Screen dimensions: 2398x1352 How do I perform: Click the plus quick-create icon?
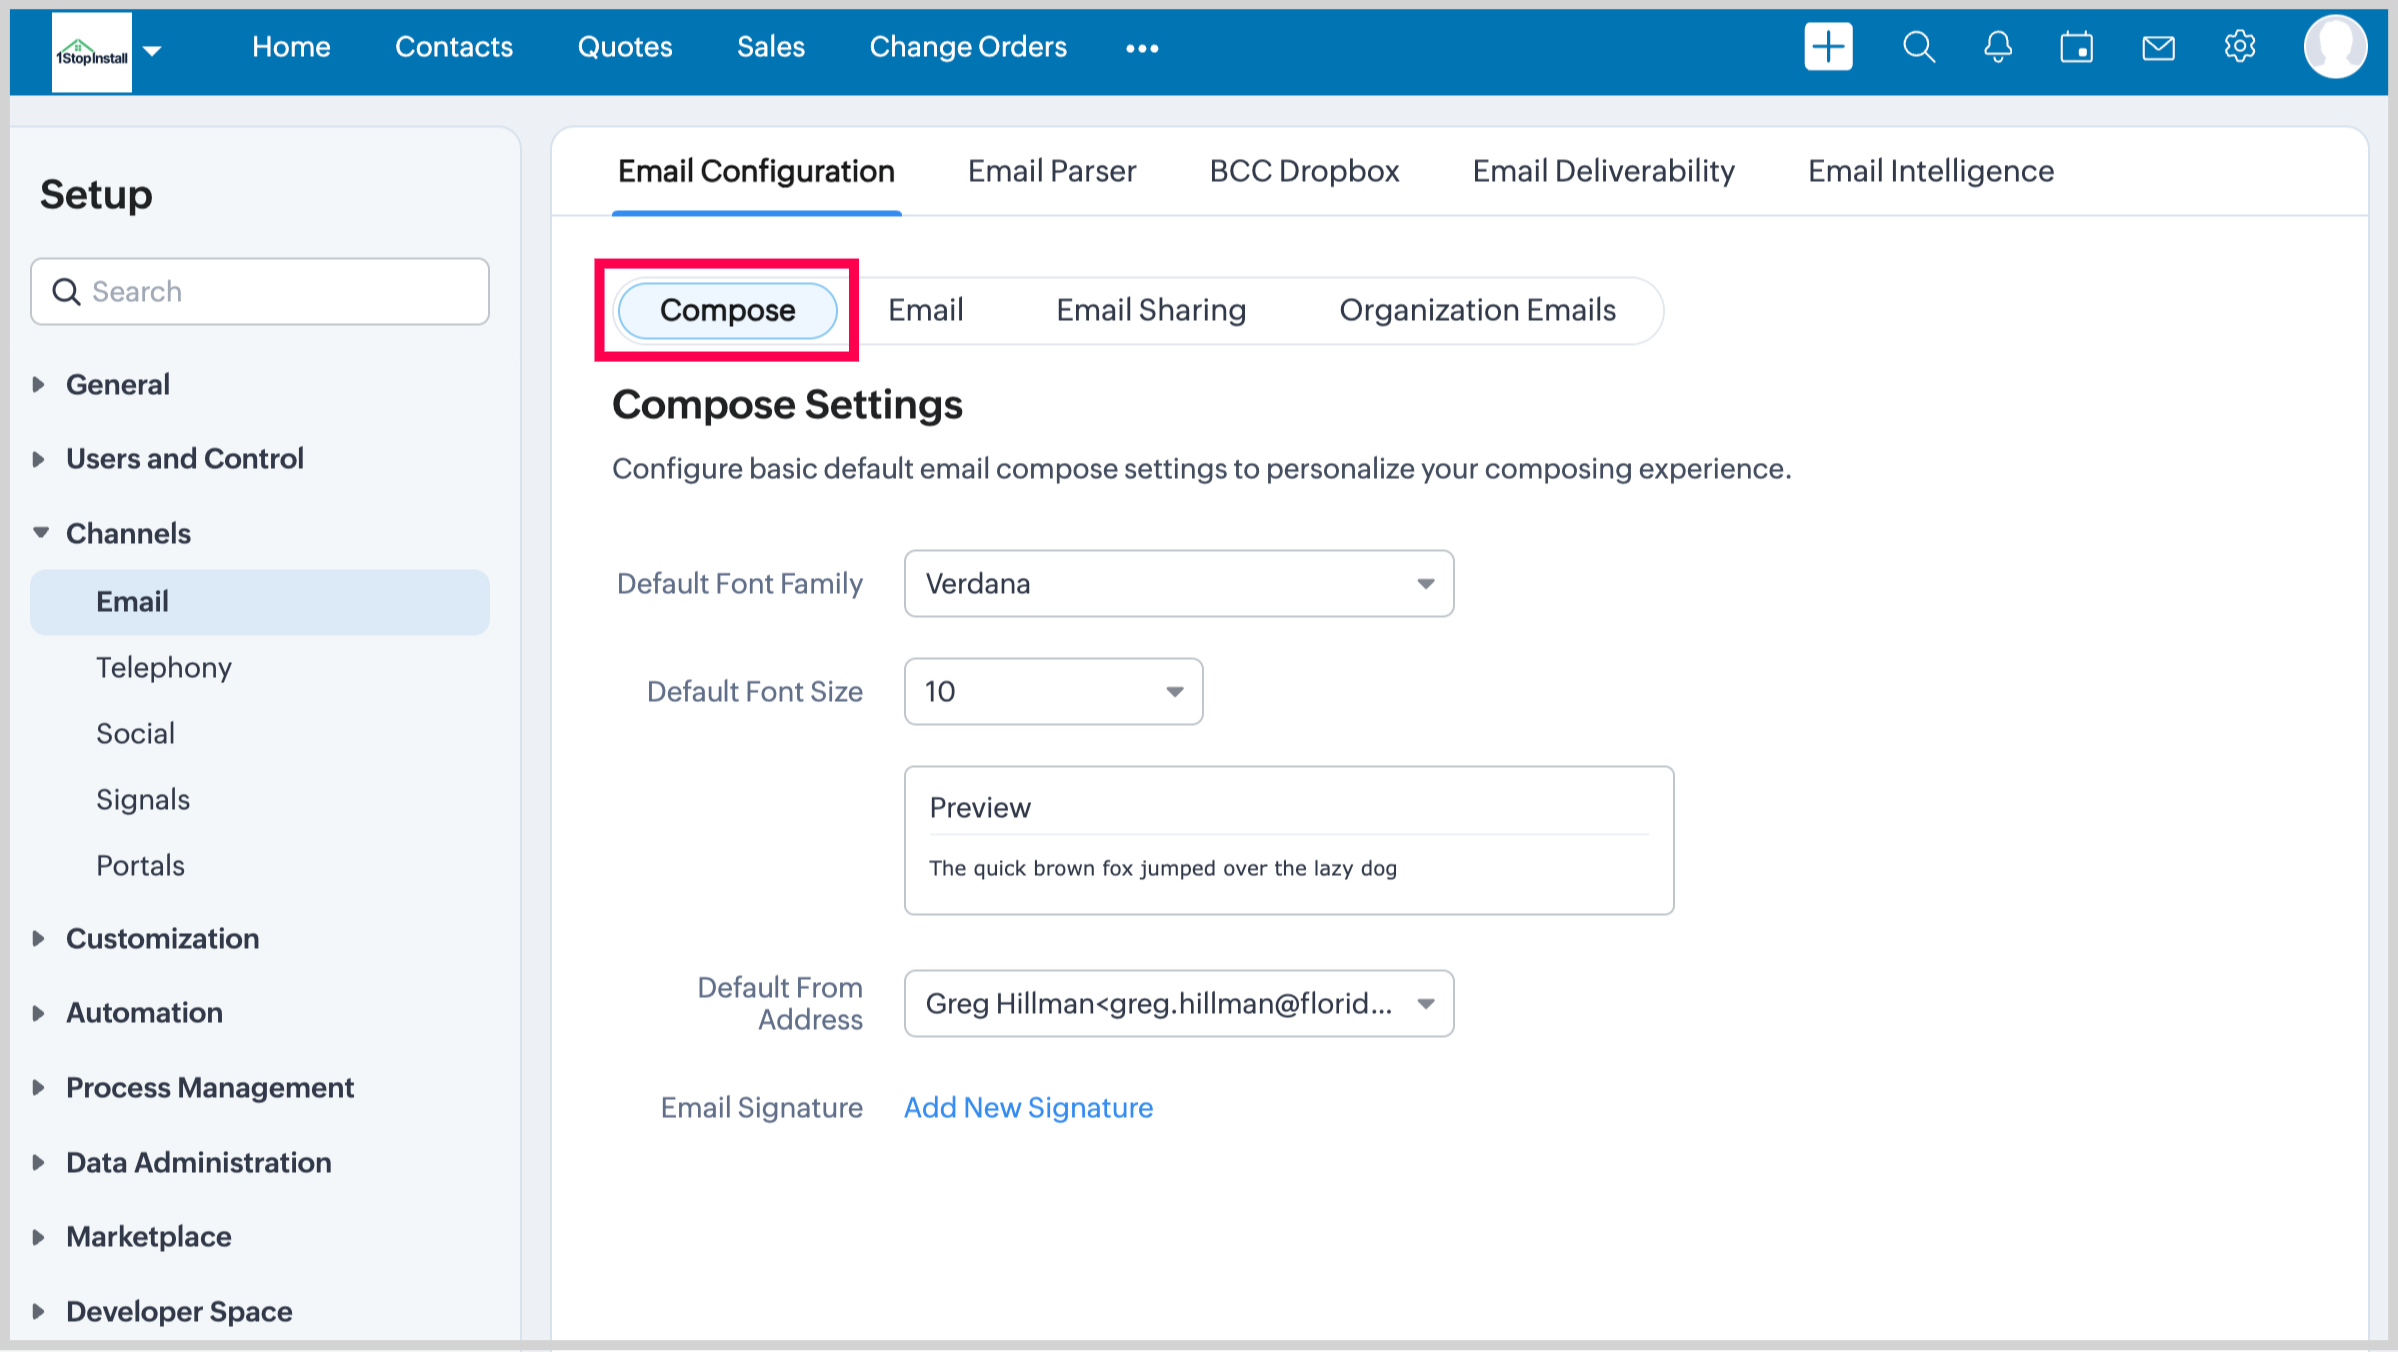[x=1827, y=47]
